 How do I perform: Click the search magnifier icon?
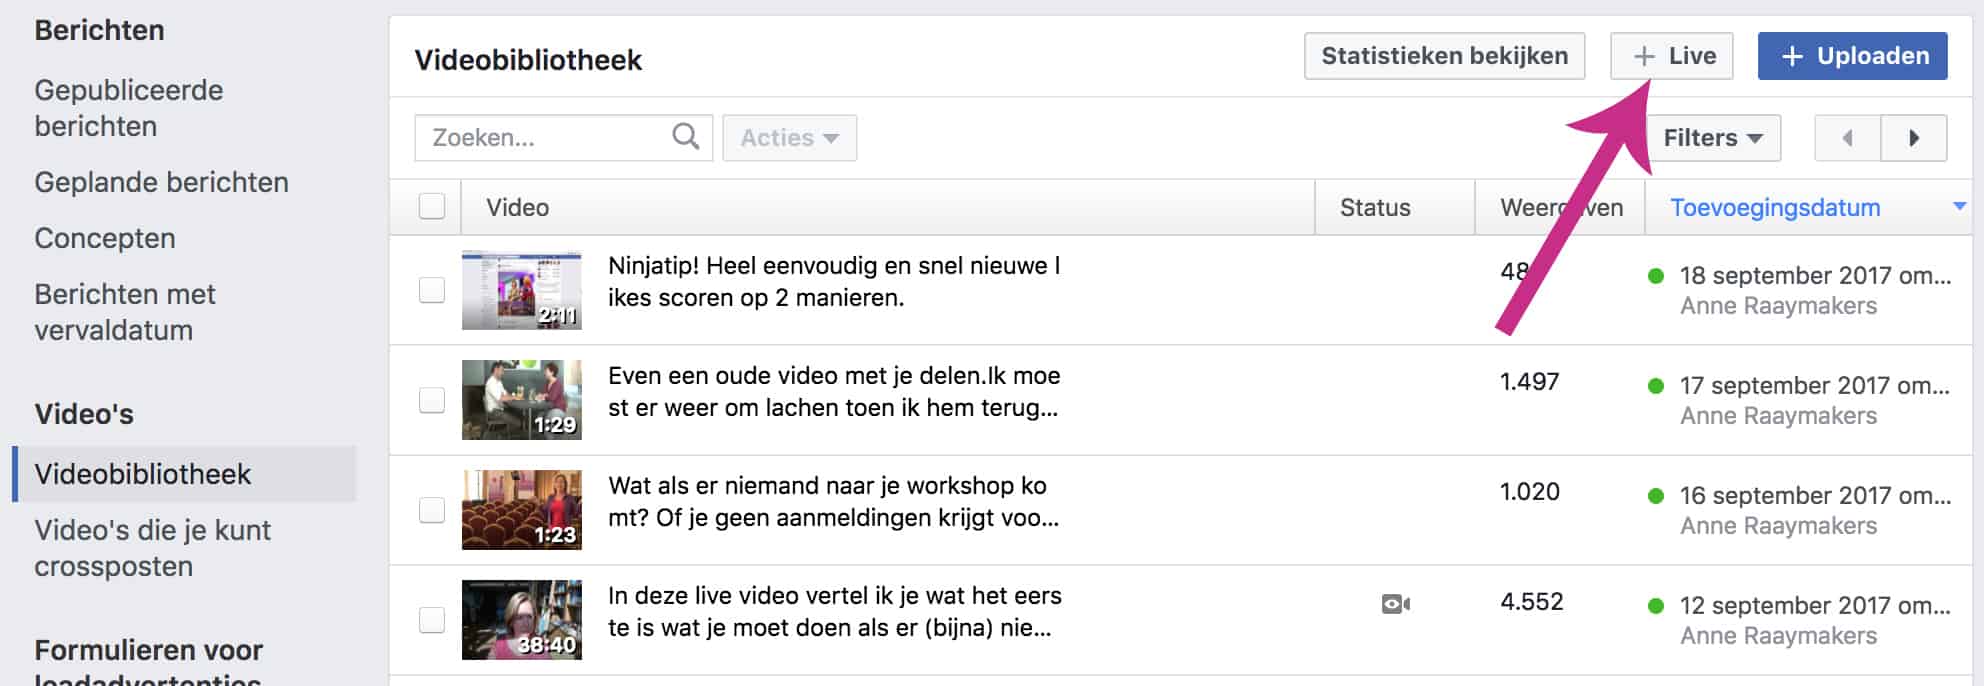click(686, 136)
